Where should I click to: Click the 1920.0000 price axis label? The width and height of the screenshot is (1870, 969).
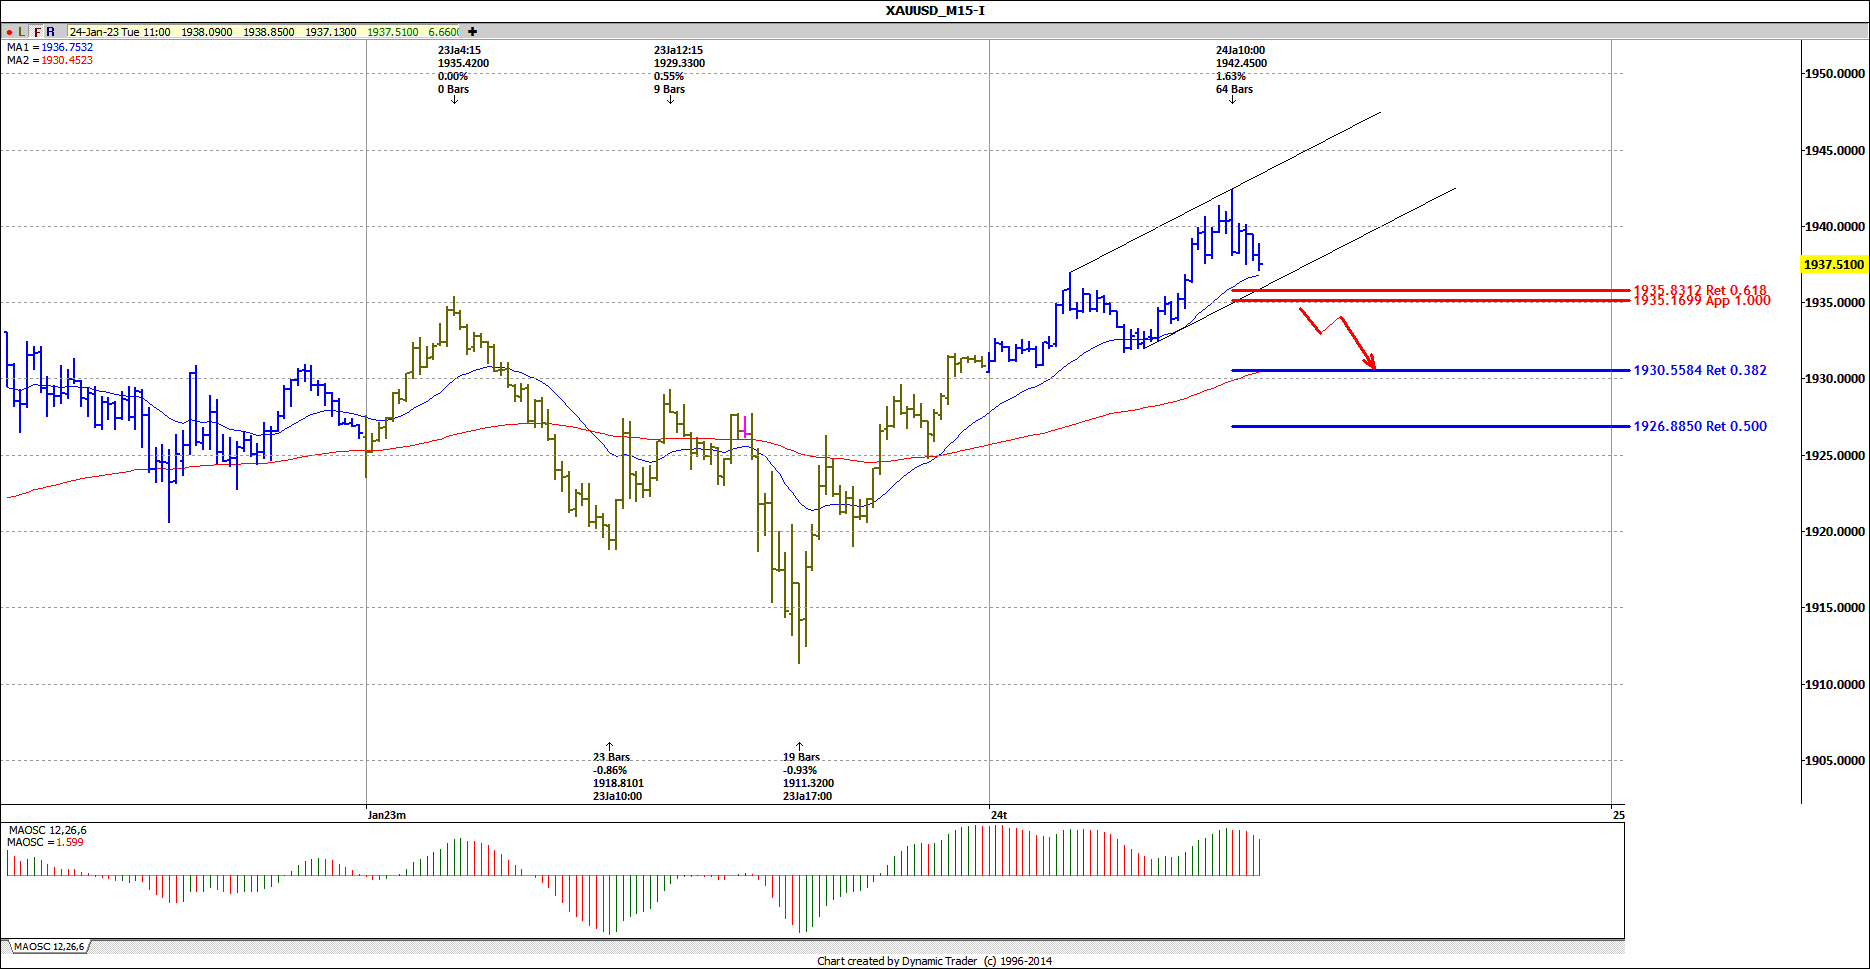pyautogui.click(x=1835, y=532)
